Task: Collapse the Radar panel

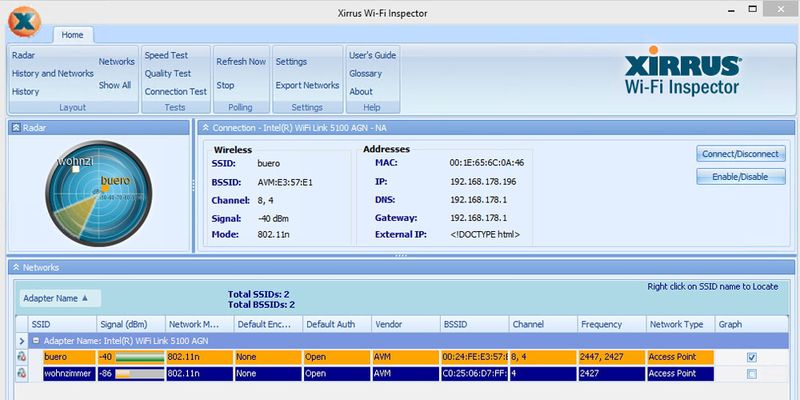Action: point(16,128)
